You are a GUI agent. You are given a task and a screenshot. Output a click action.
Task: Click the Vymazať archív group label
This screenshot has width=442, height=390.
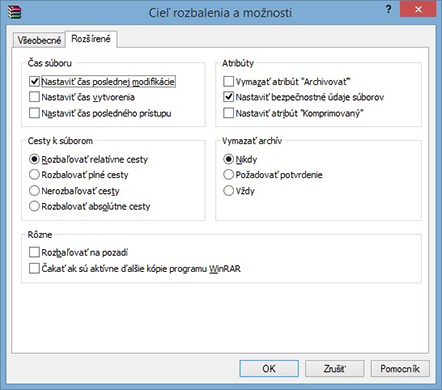coord(252,141)
